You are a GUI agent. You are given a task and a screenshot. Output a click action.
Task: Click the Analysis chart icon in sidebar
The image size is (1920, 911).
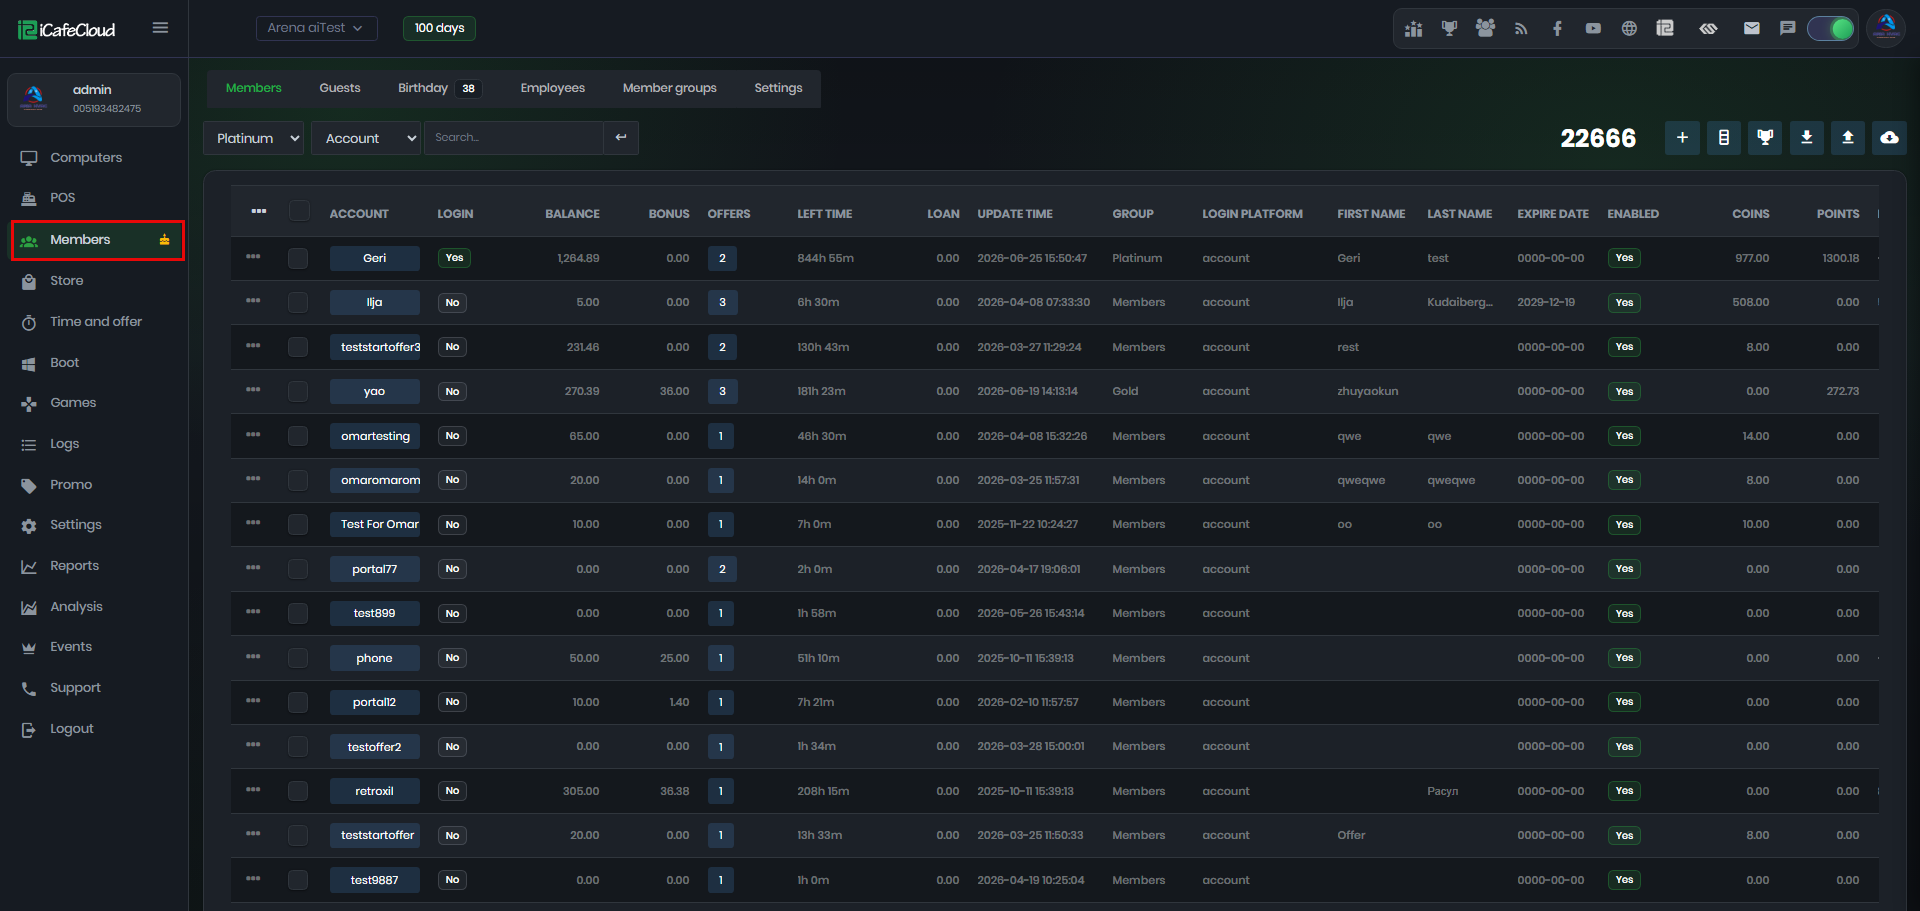click(29, 608)
